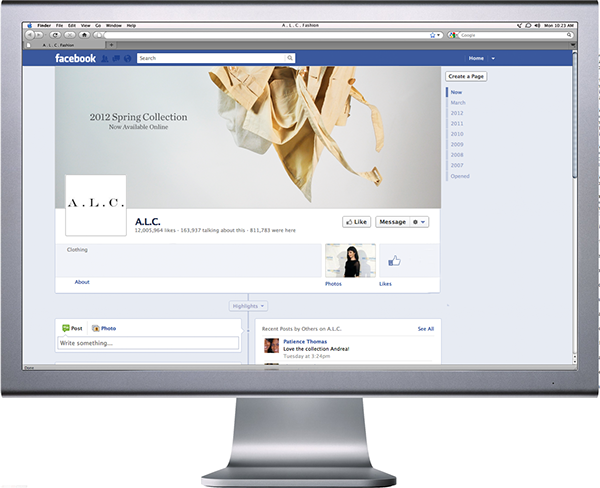This screenshot has width=600, height=488.
Task: Reload the page with the refresh button
Action: click(55, 35)
